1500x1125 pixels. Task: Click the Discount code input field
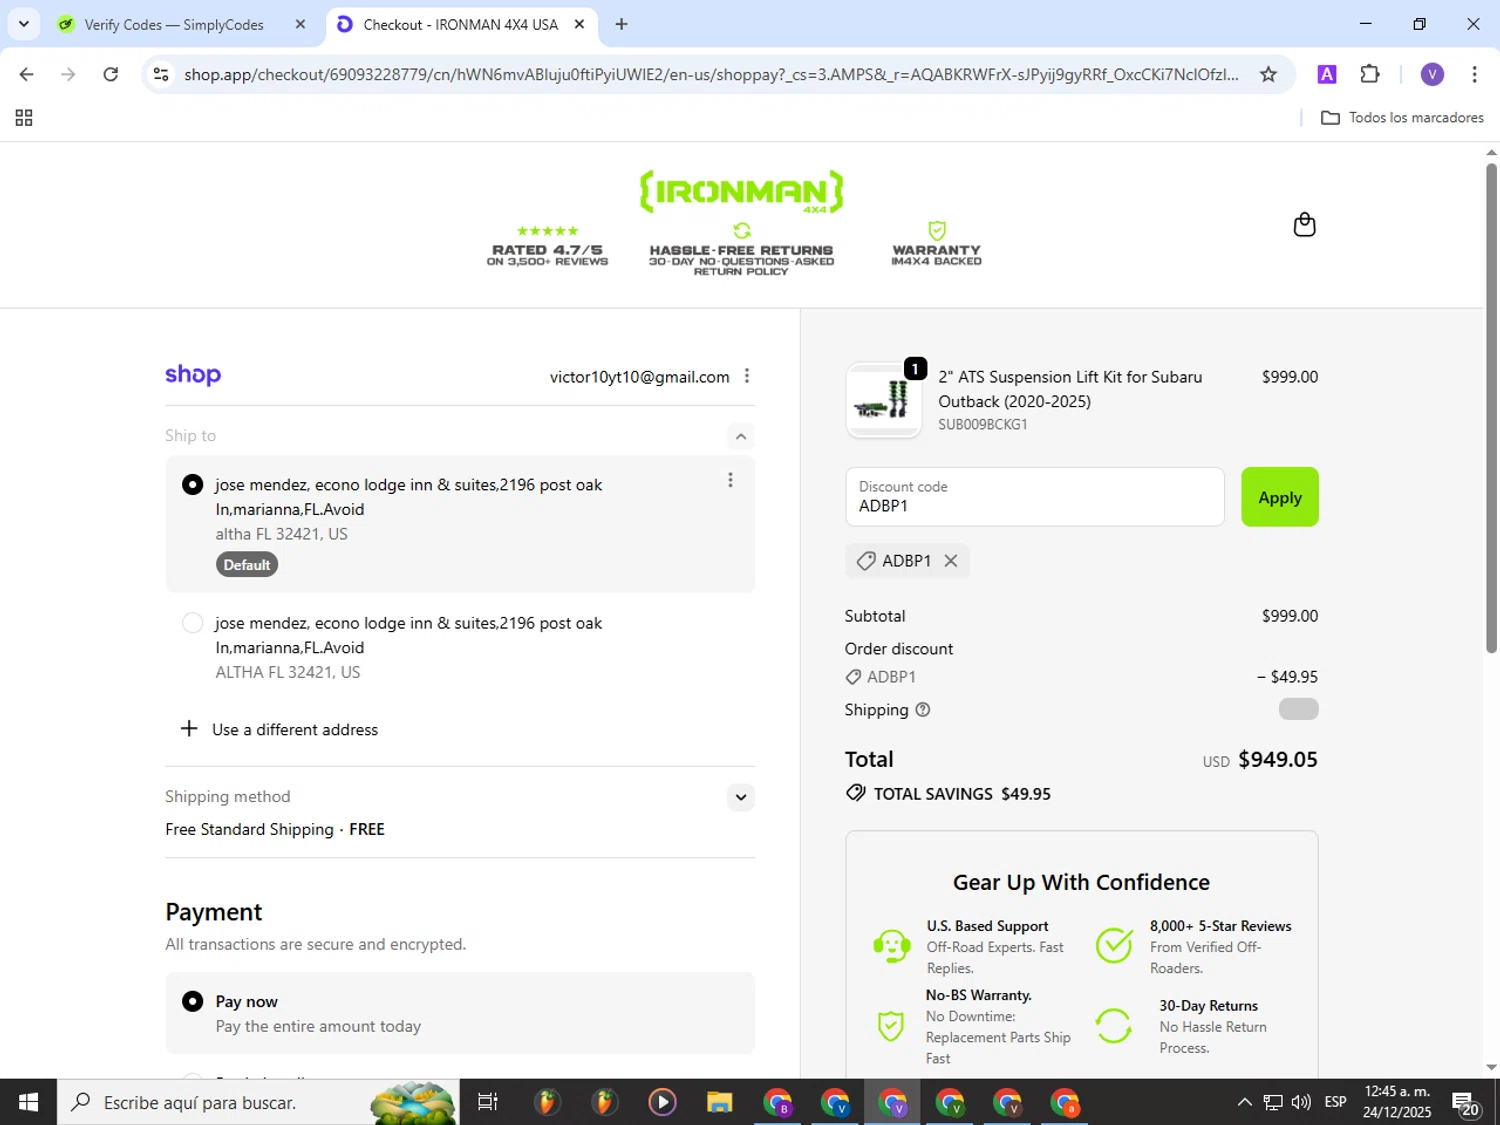tap(1034, 497)
